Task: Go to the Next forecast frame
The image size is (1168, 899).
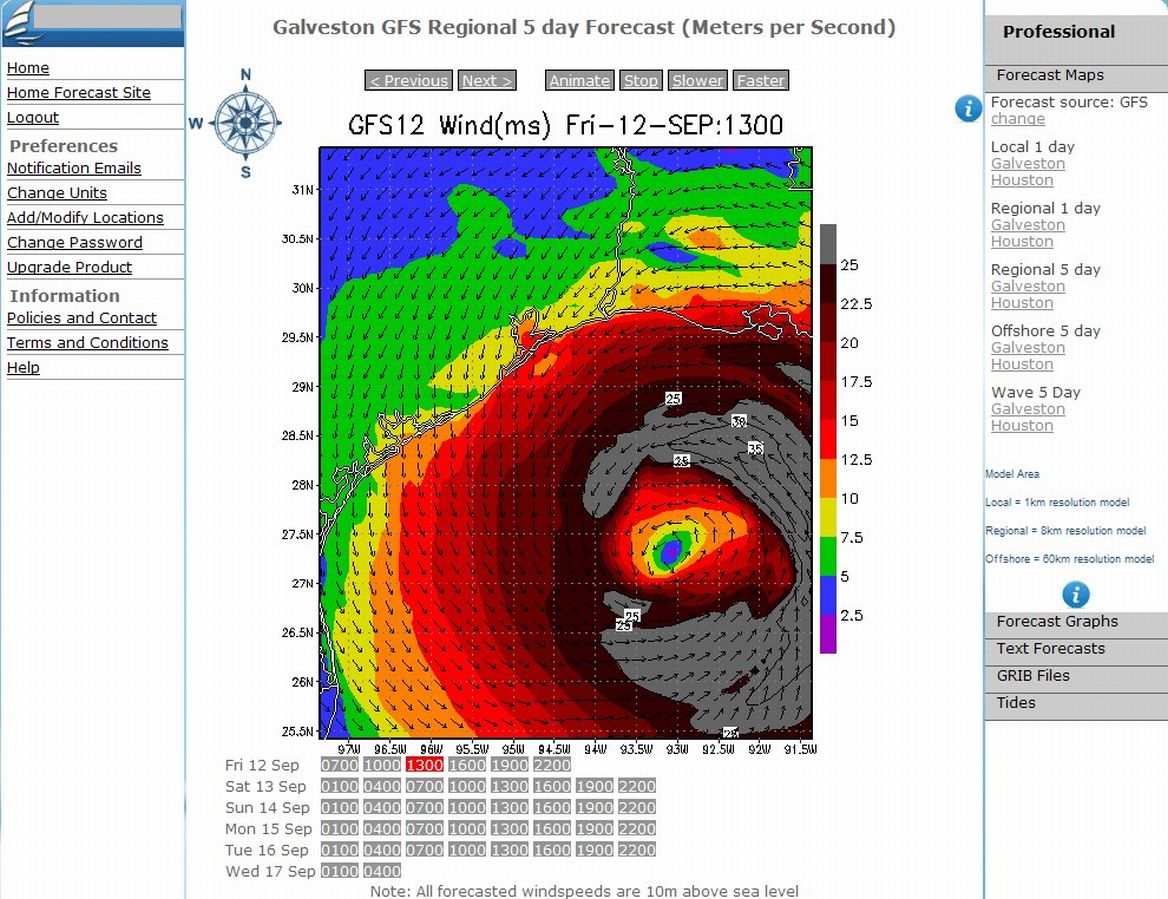Action: [x=486, y=80]
